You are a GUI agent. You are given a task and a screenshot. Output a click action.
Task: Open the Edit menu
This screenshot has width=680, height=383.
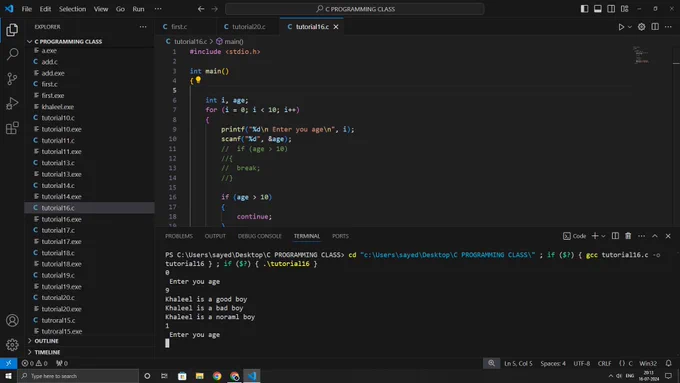coord(45,9)
